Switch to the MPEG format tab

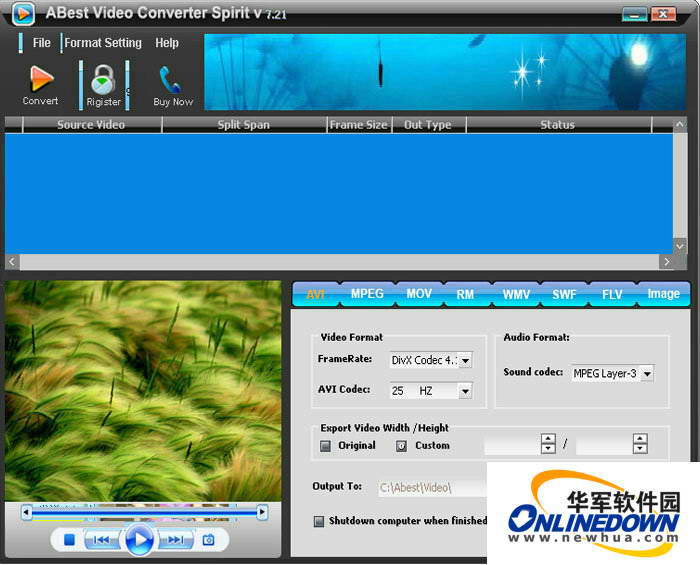click(367, 294)
